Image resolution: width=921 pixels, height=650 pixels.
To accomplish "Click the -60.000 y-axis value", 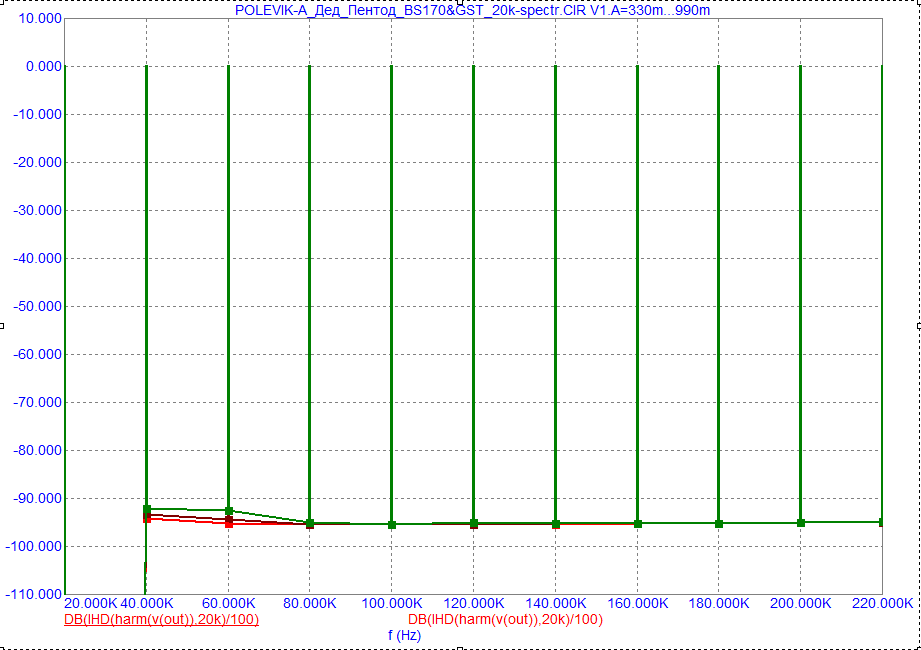I will 38,355.
